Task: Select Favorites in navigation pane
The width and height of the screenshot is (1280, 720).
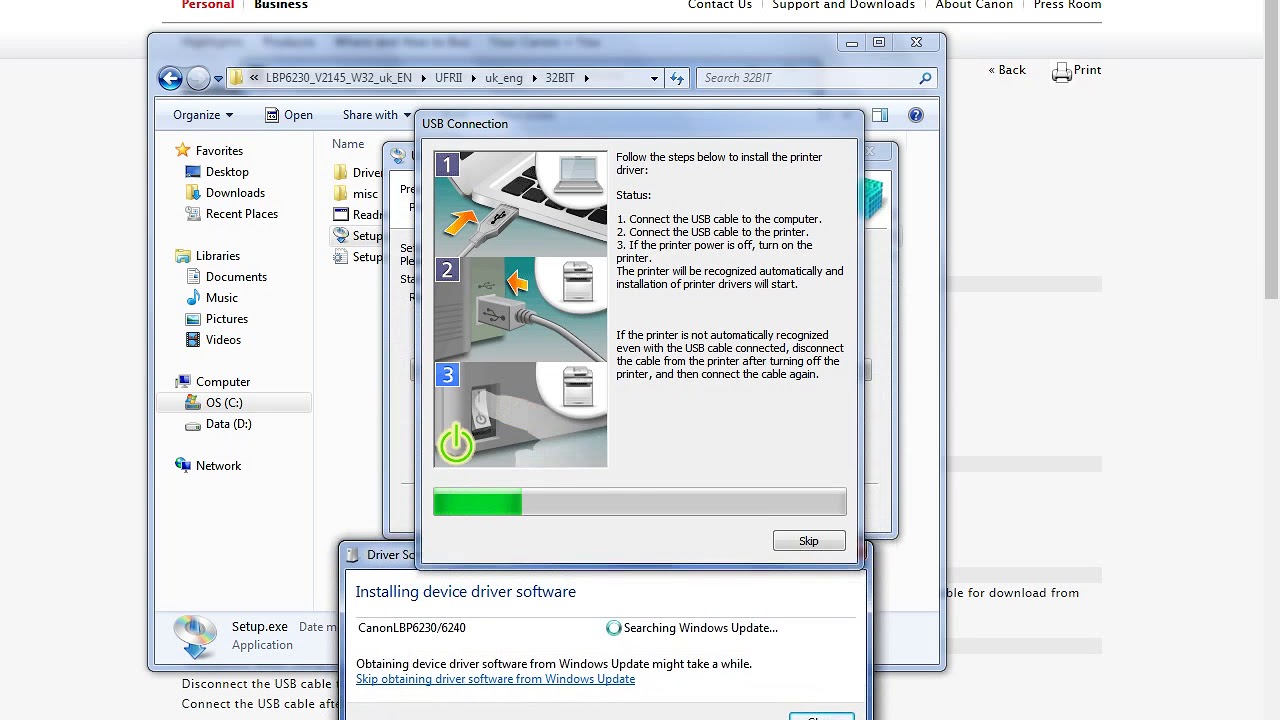Action: 219,151
